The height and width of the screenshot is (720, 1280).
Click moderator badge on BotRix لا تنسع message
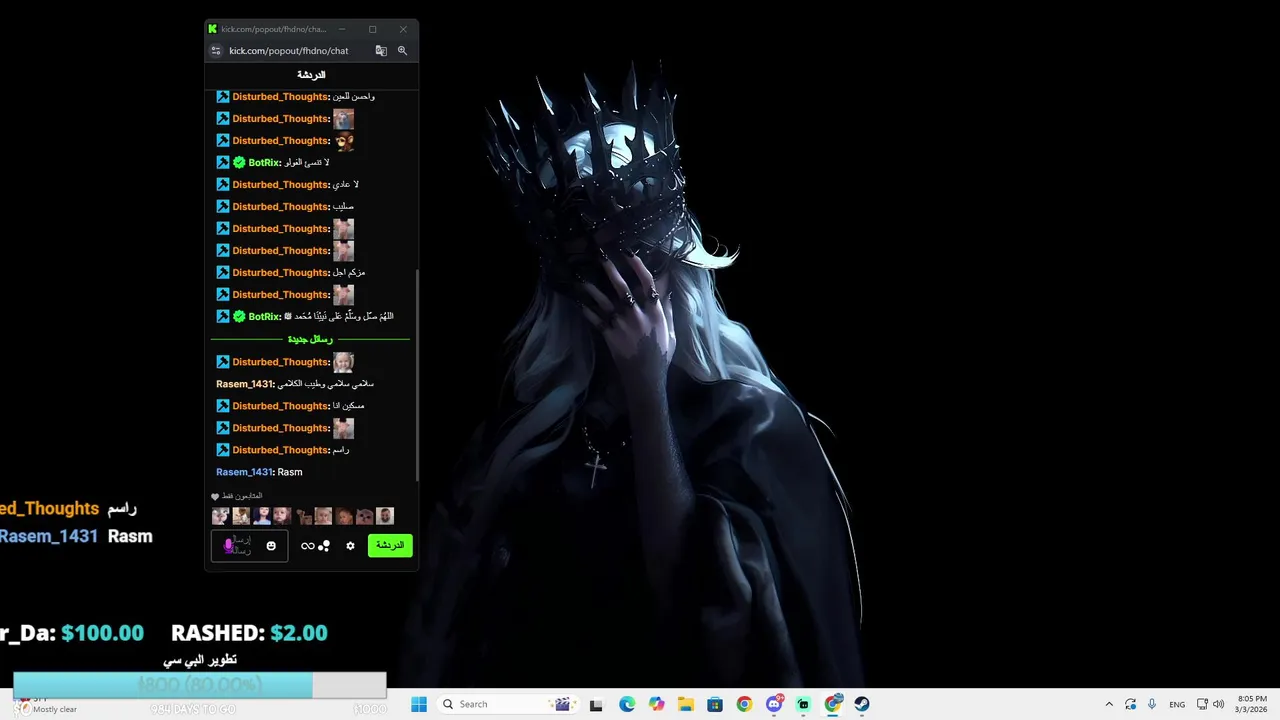pyautogui.click(x=223, y=163)
